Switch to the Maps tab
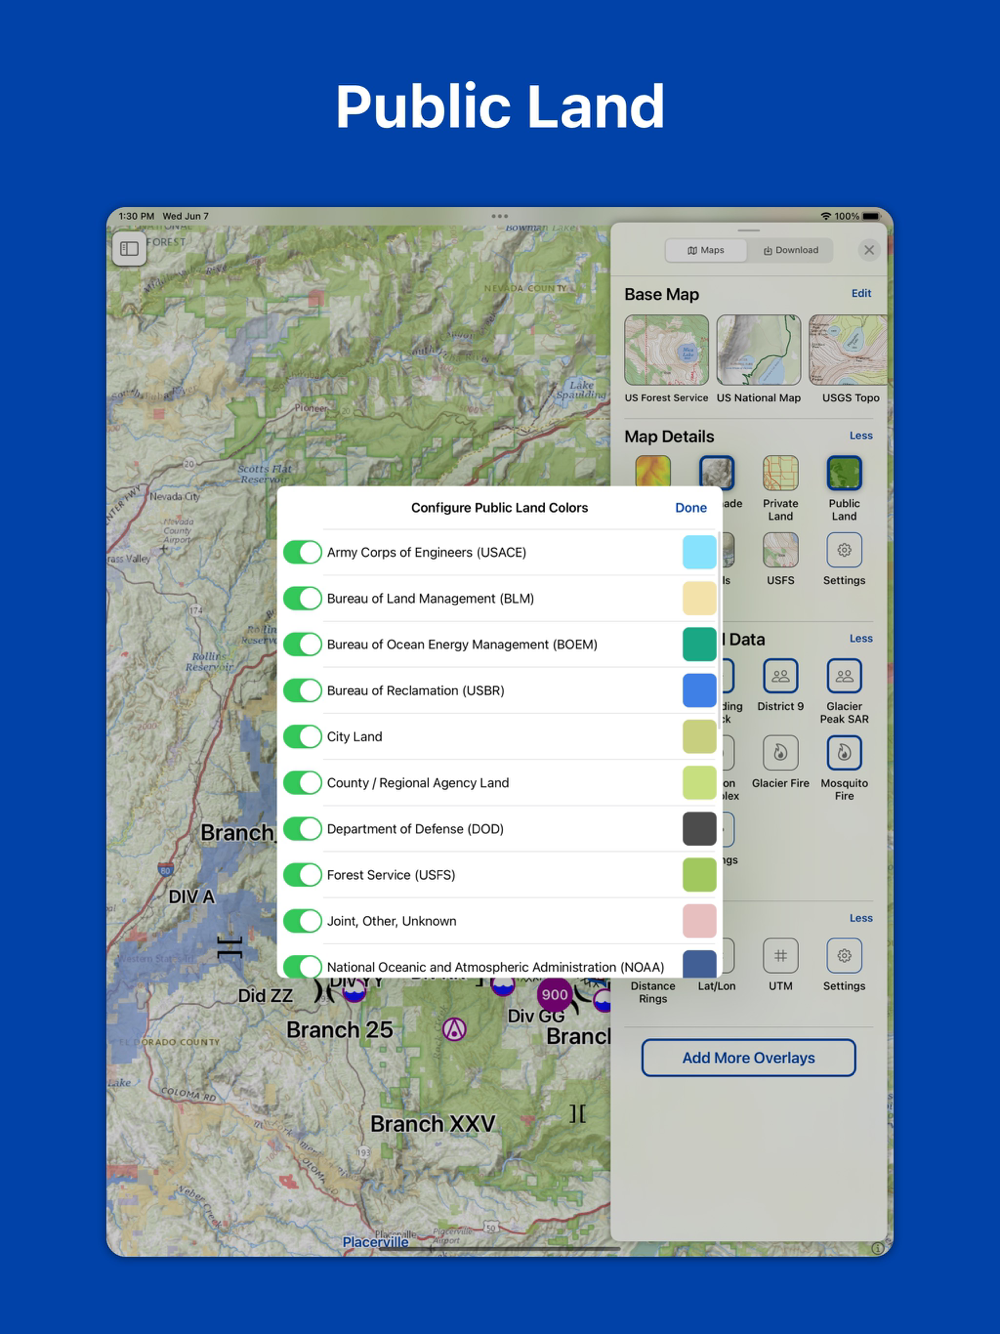1000x1334 pixels. 706,250
